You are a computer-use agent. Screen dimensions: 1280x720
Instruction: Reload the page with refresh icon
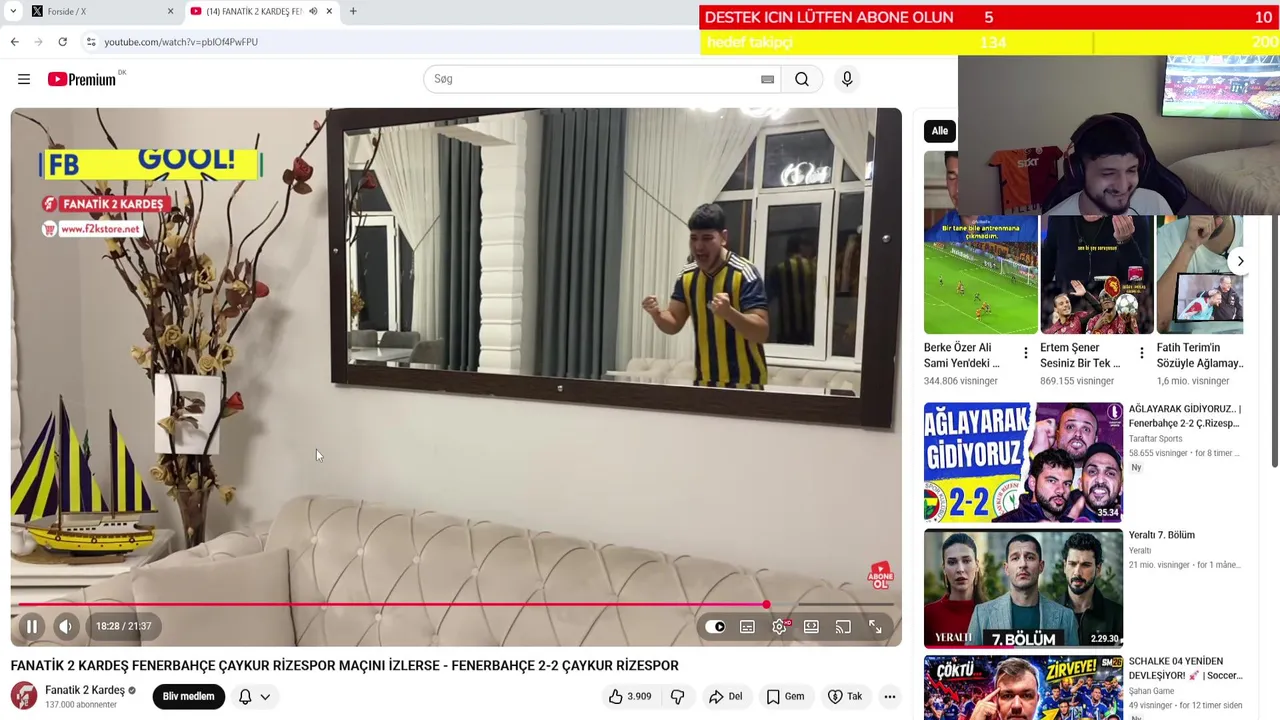click(x=62, y=42)
